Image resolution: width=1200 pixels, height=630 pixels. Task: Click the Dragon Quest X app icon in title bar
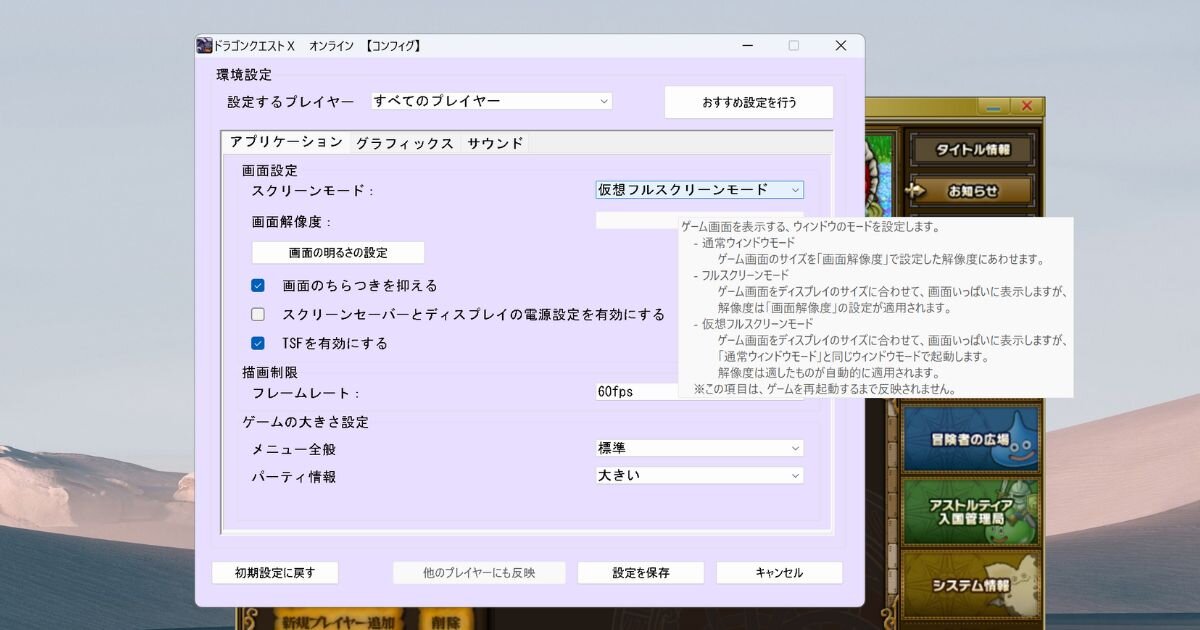204,45
